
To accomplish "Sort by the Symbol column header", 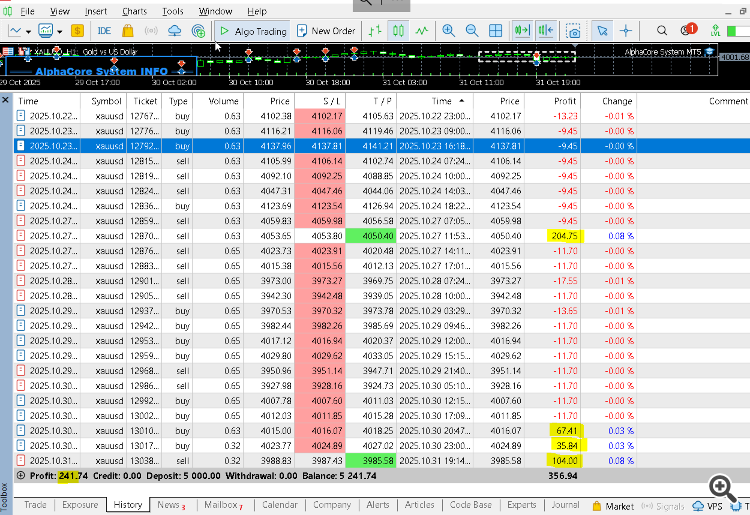I will click(107, 101).
